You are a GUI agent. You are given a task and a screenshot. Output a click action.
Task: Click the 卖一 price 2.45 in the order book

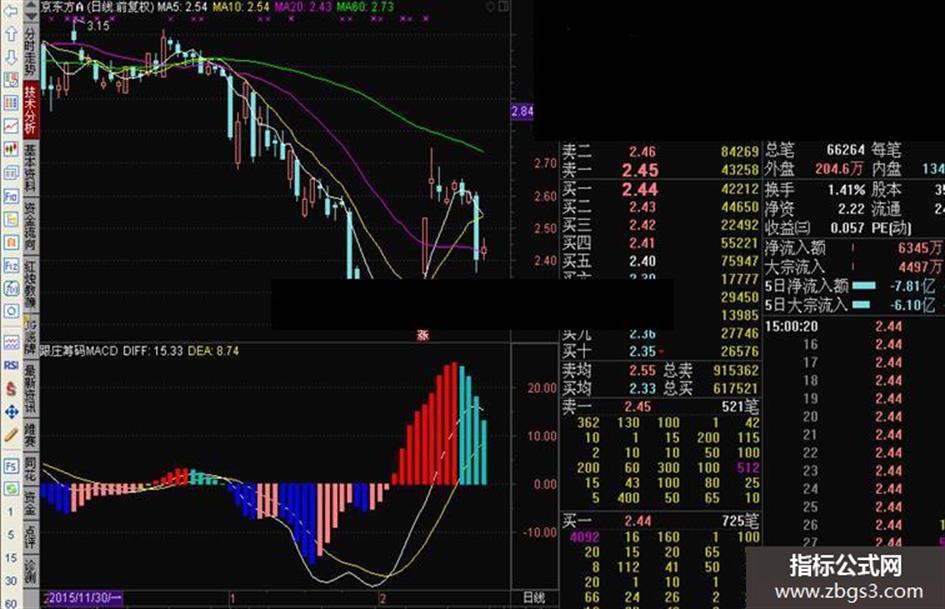point(640,171)
